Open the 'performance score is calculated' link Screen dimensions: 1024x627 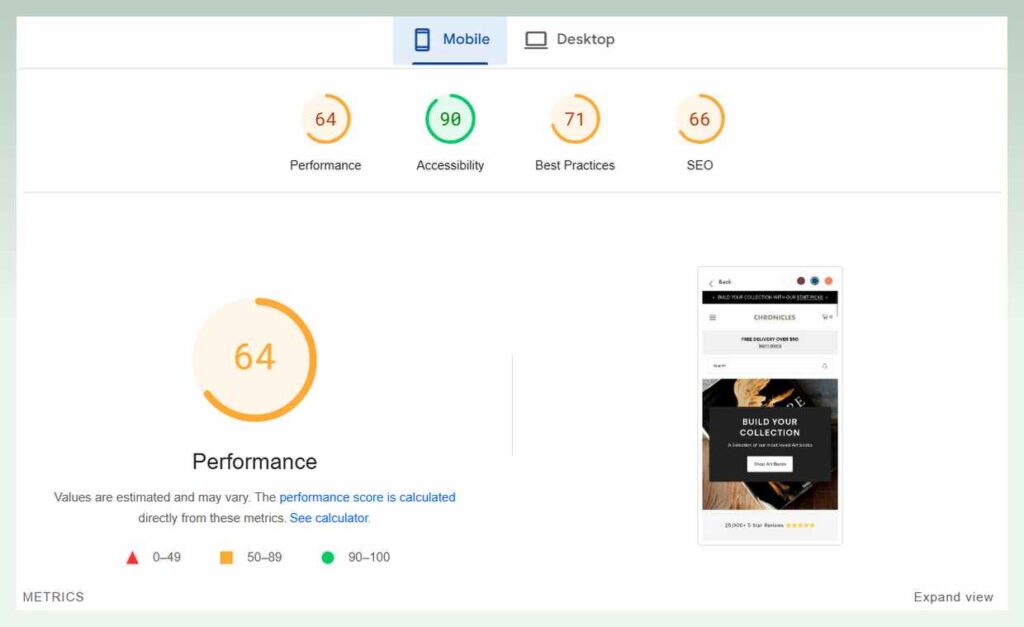(368, 497)
